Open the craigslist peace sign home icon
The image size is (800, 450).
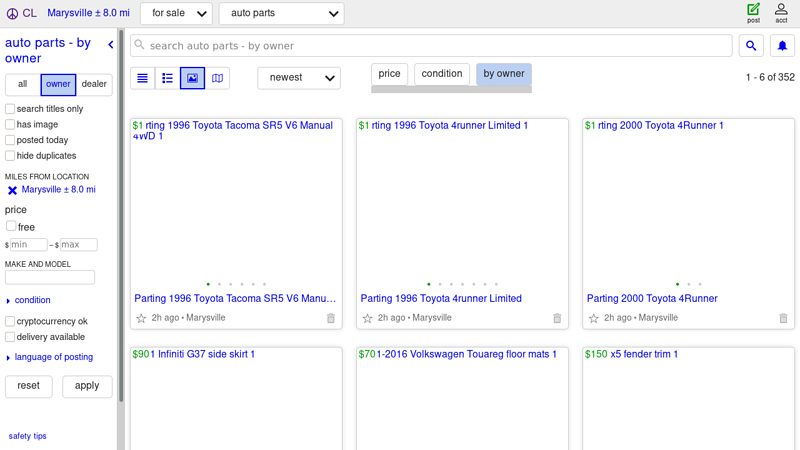coord(12,13)
